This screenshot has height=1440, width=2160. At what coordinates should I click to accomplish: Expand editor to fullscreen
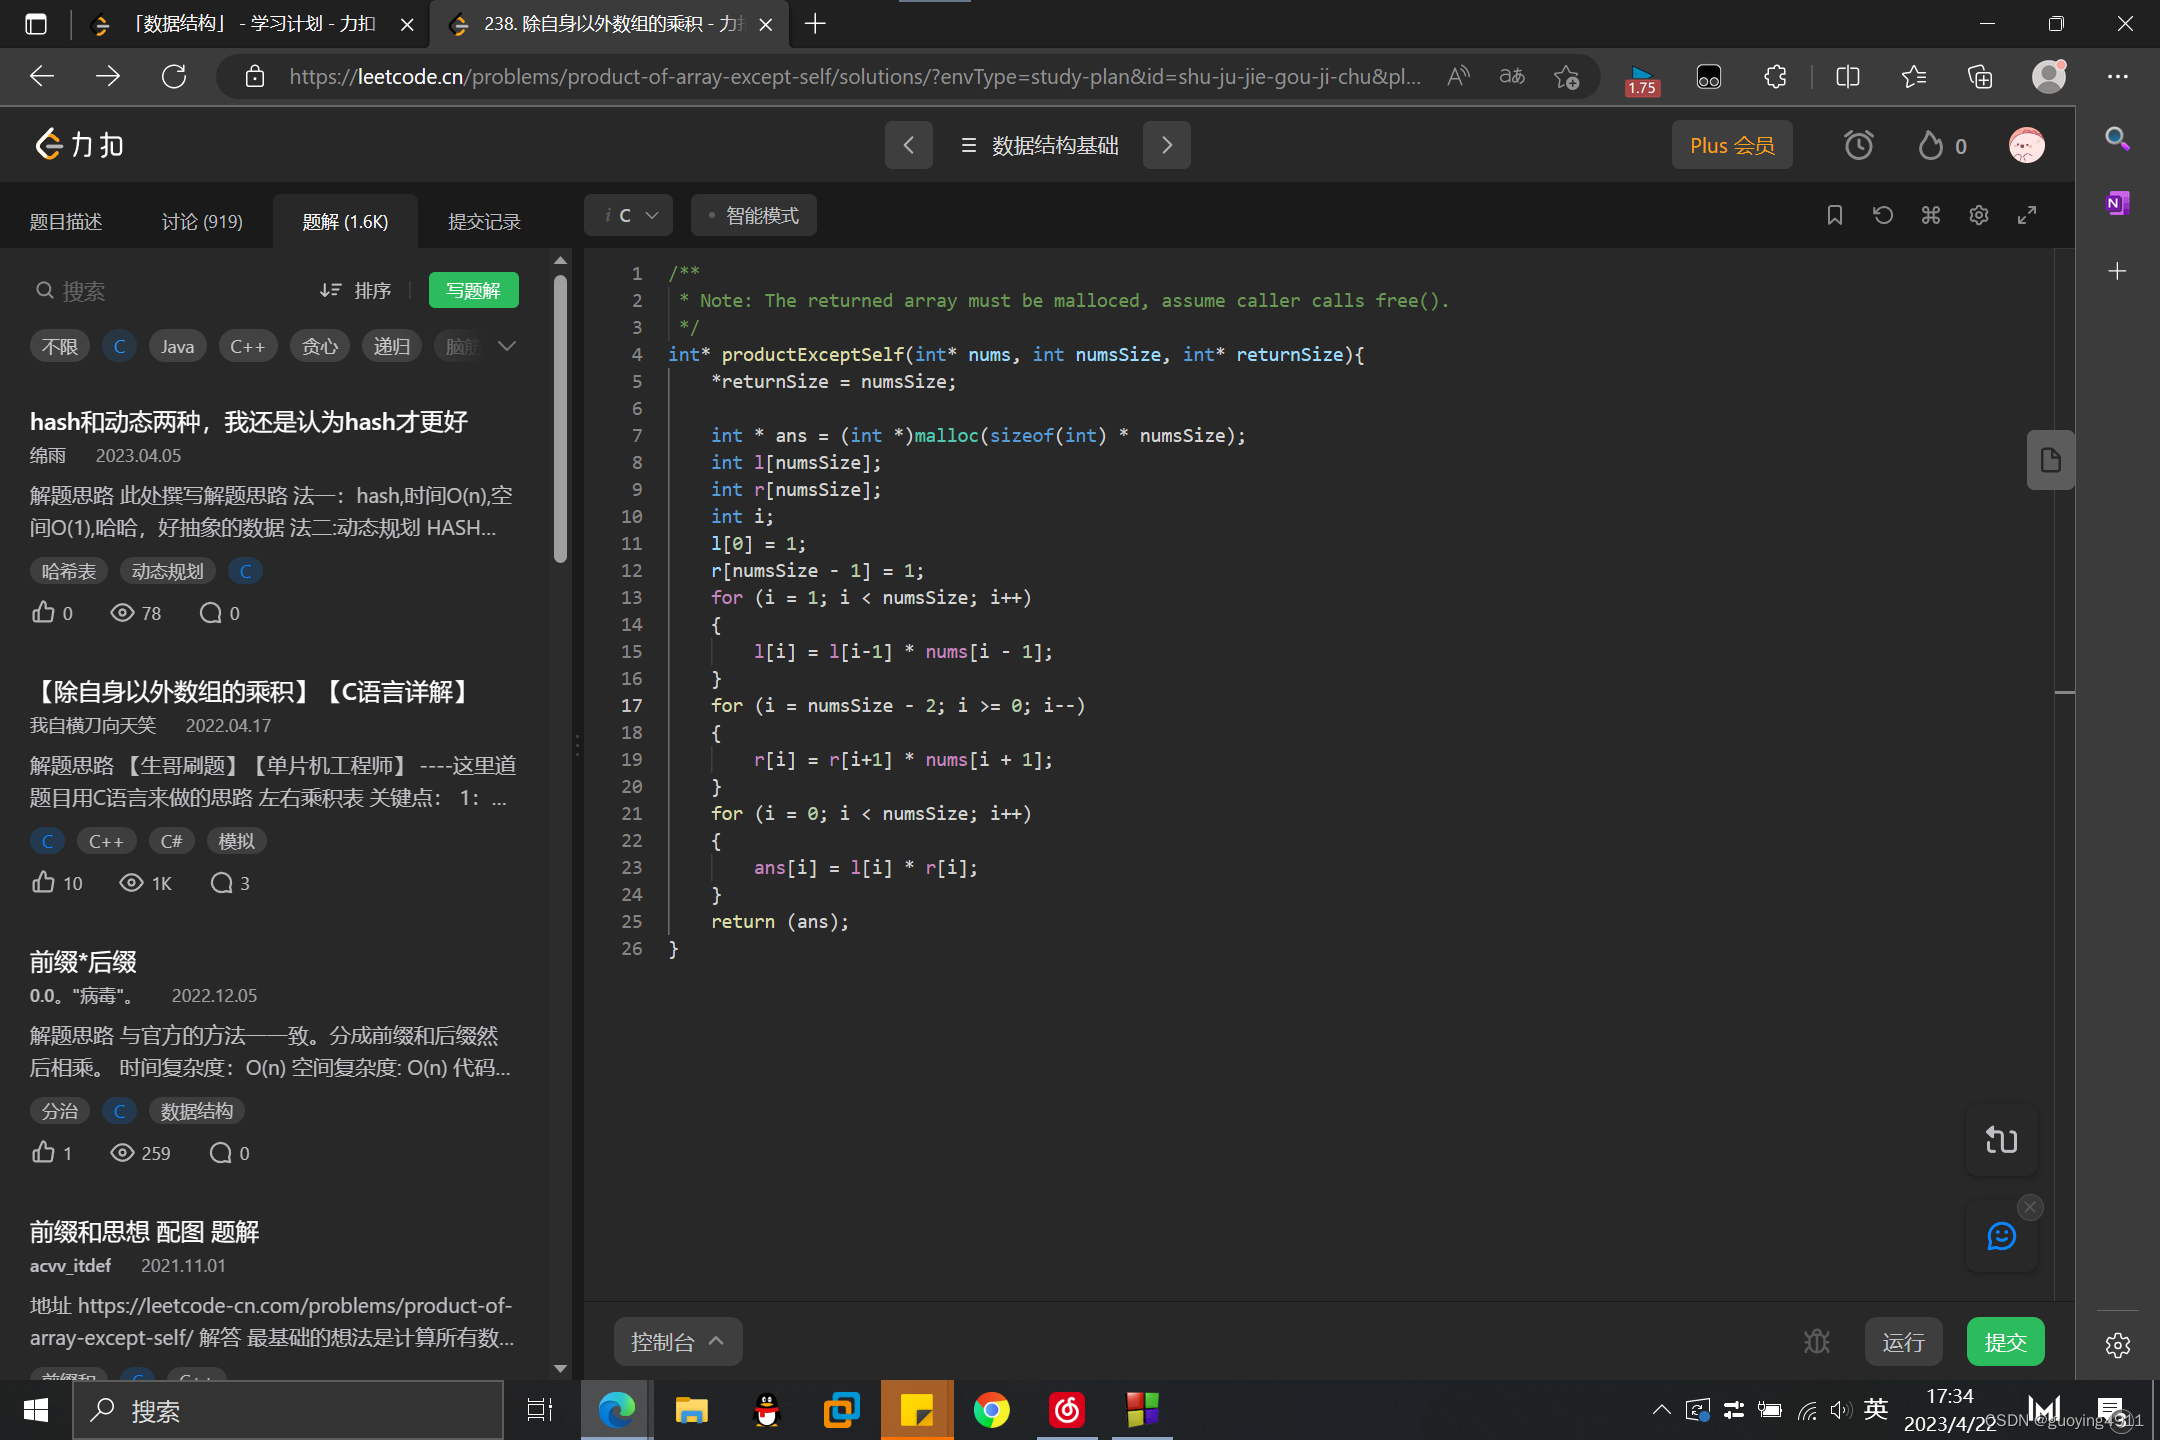(x=2026, y=215)
